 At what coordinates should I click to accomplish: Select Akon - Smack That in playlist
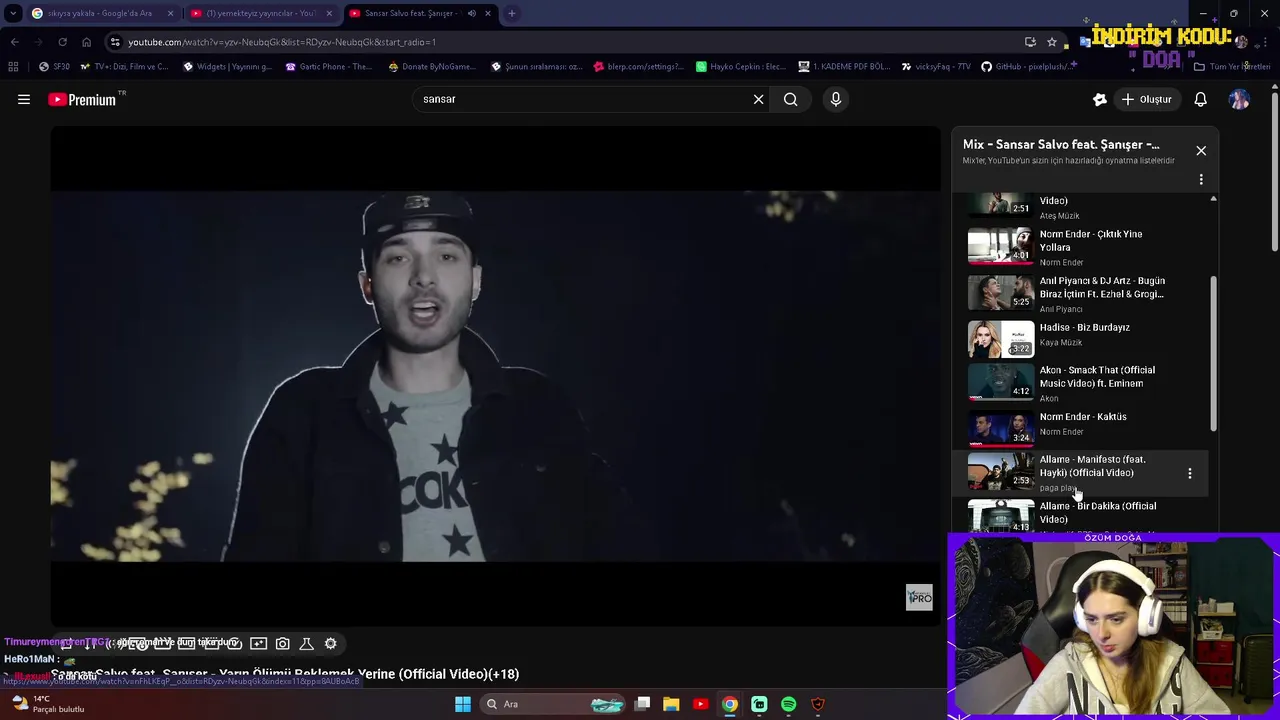pyautogui.click(x=1085, y=383)
